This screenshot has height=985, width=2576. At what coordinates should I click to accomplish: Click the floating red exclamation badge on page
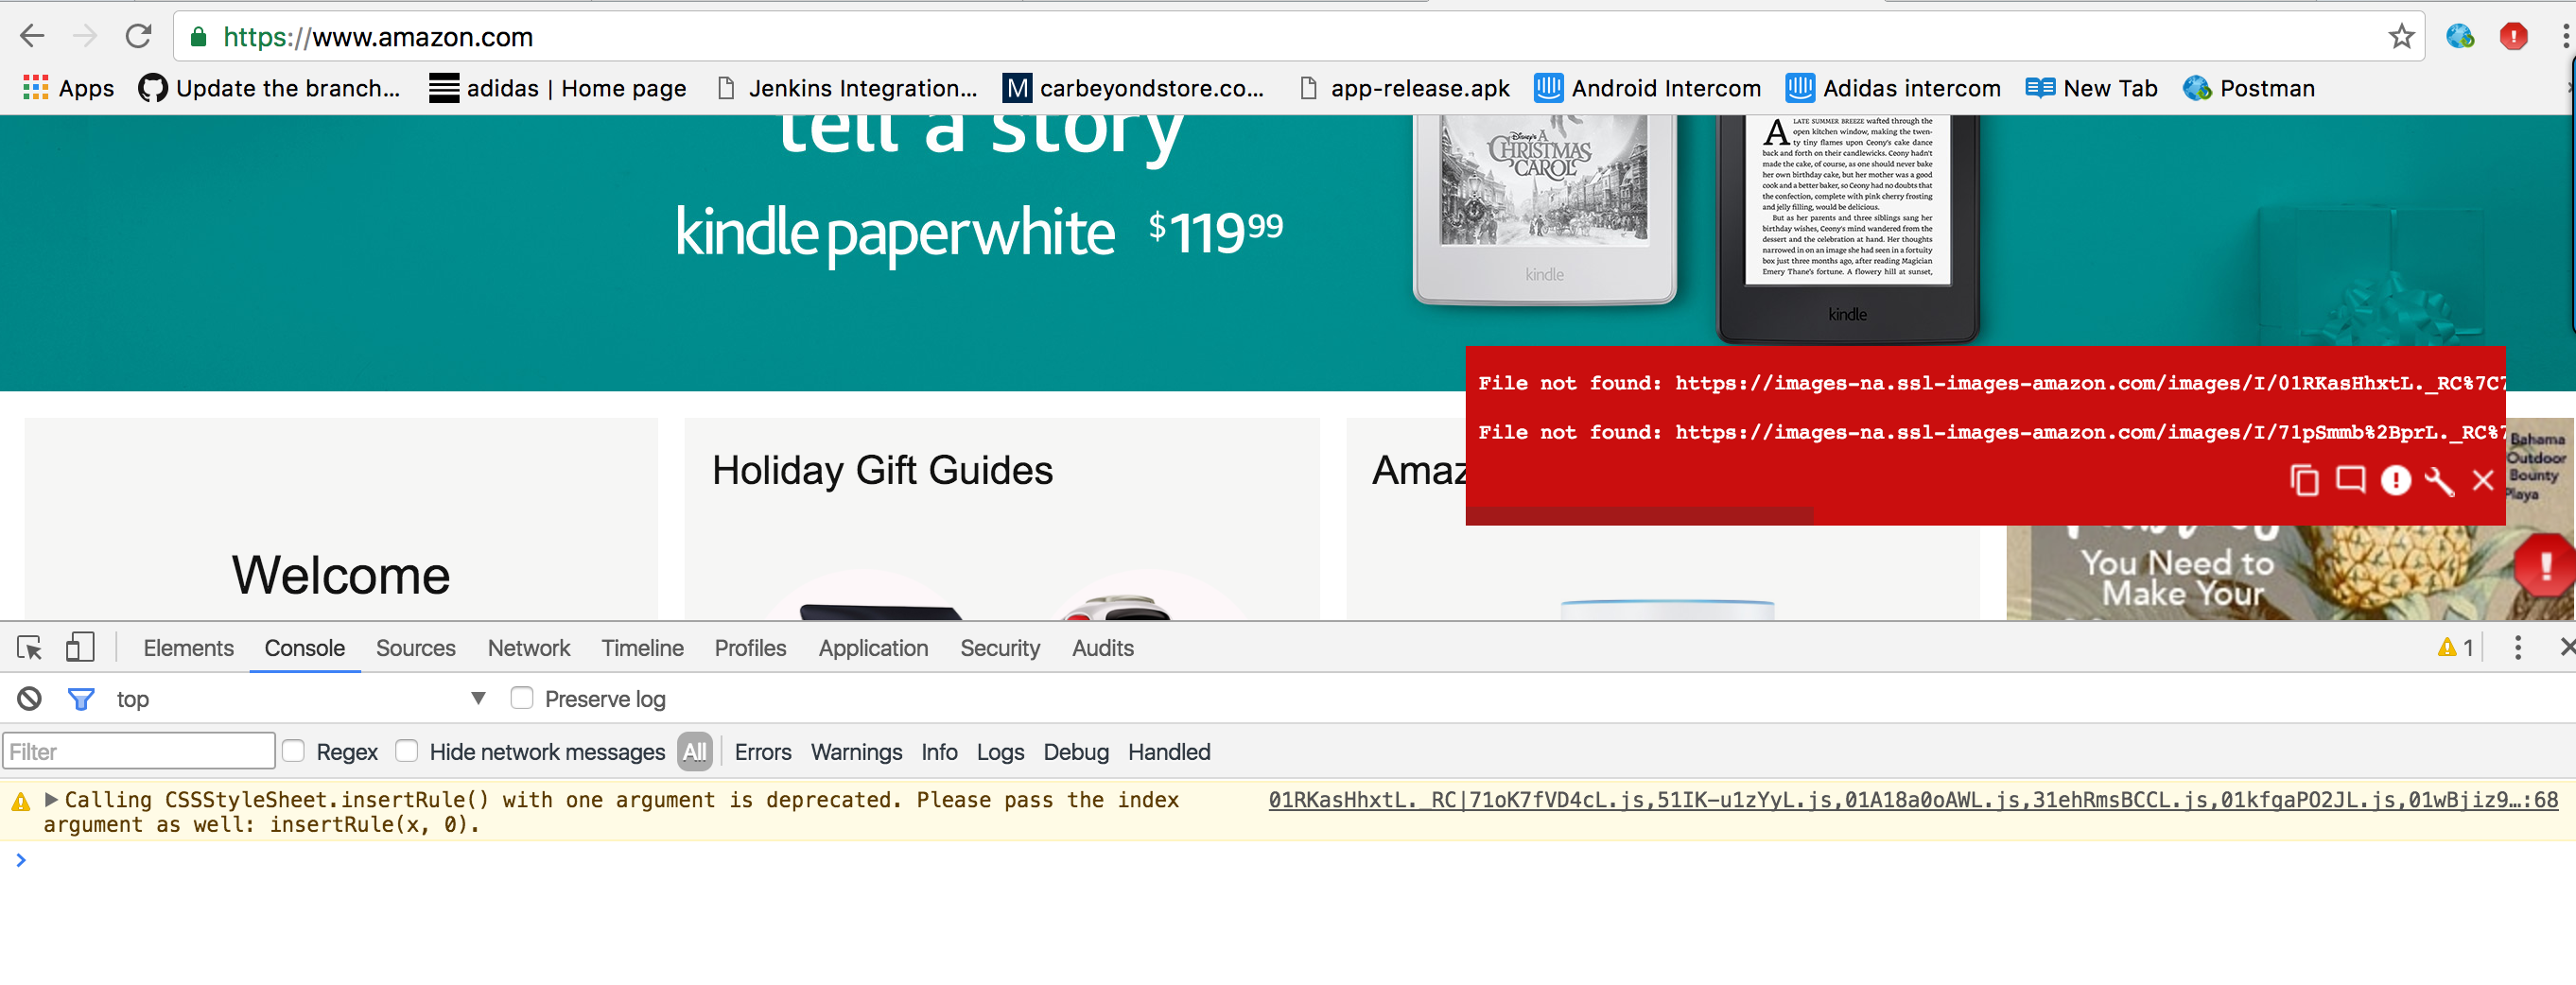coord(2544,567)
